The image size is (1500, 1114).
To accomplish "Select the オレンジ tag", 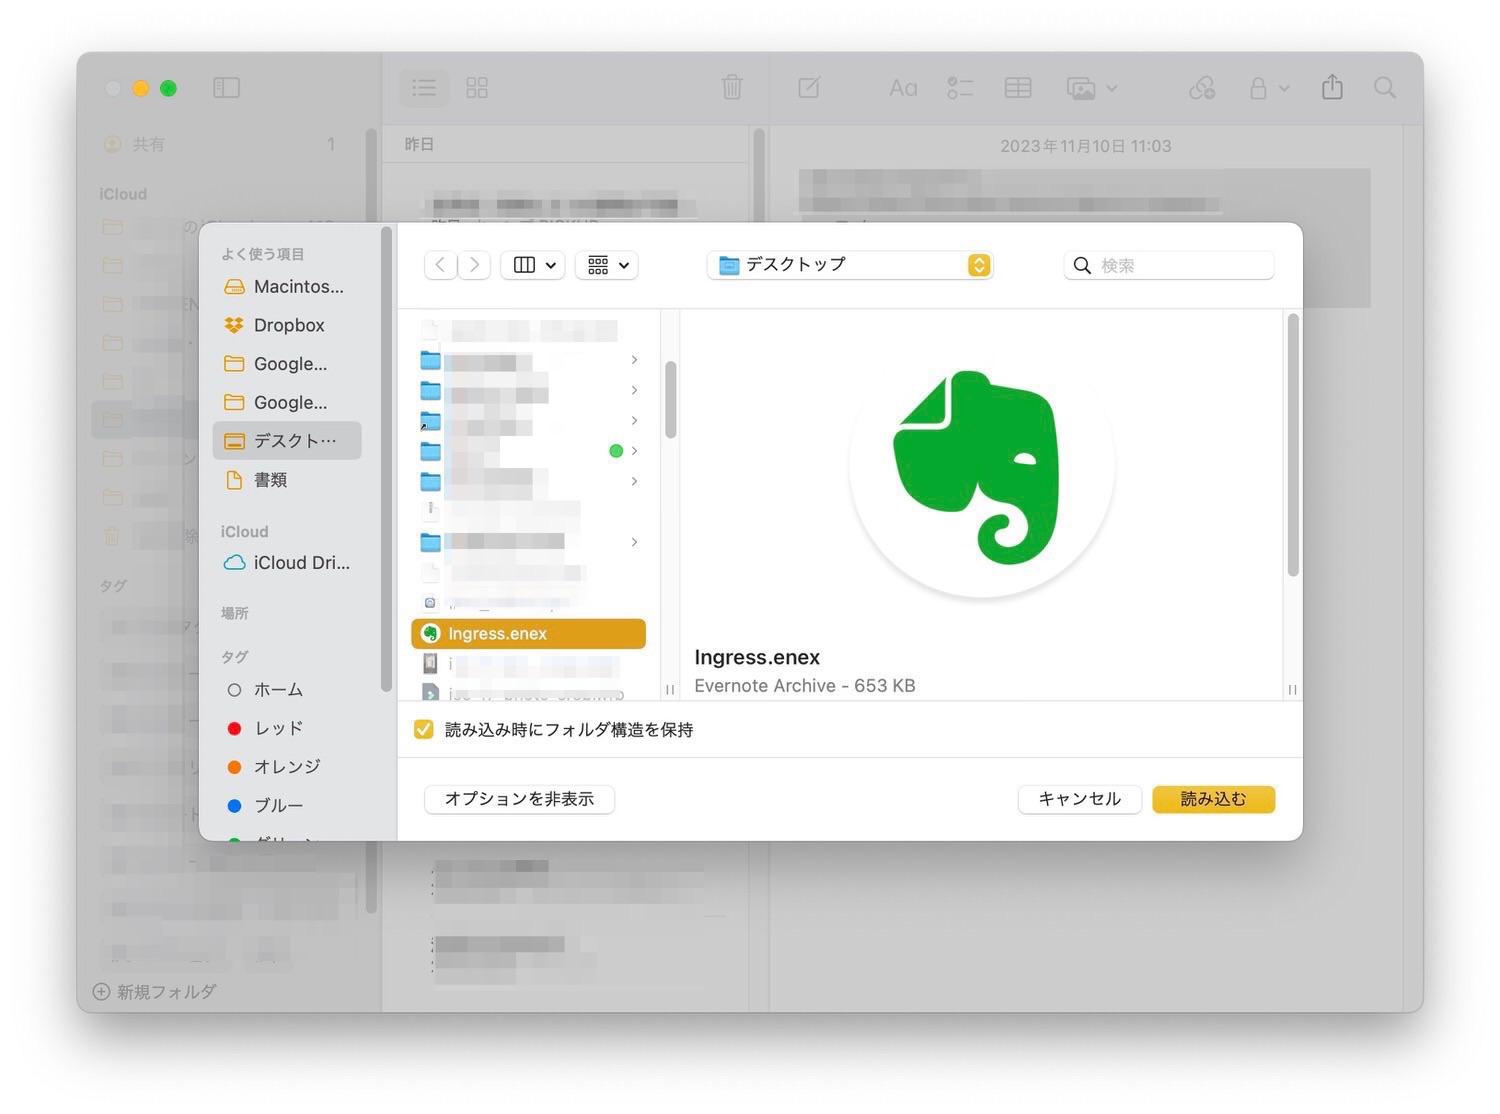I will coord(287,767).
